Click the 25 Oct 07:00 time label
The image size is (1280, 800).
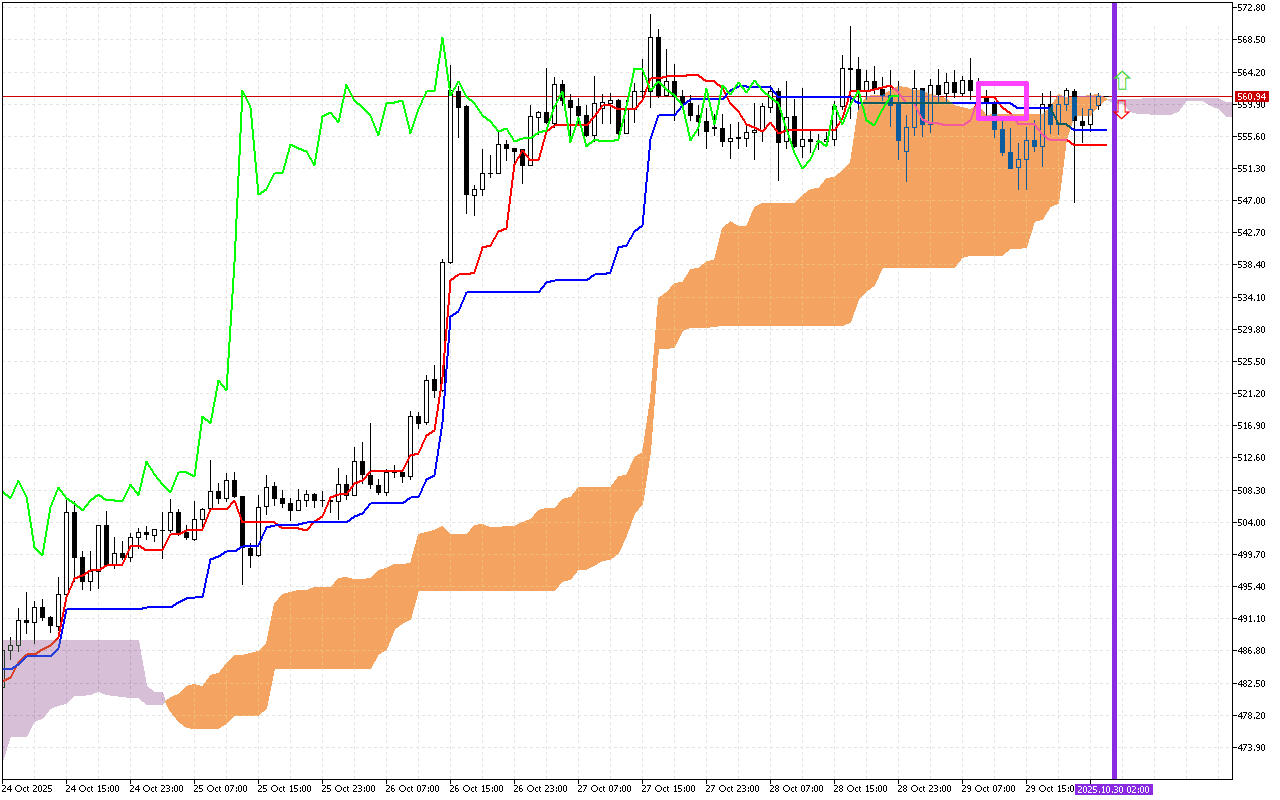219,789
